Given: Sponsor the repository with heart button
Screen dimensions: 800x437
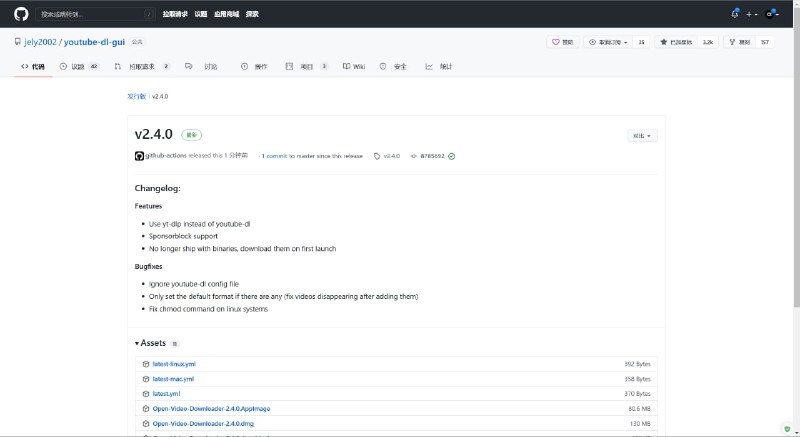Looking at the screenshot, I should (563, 42).
